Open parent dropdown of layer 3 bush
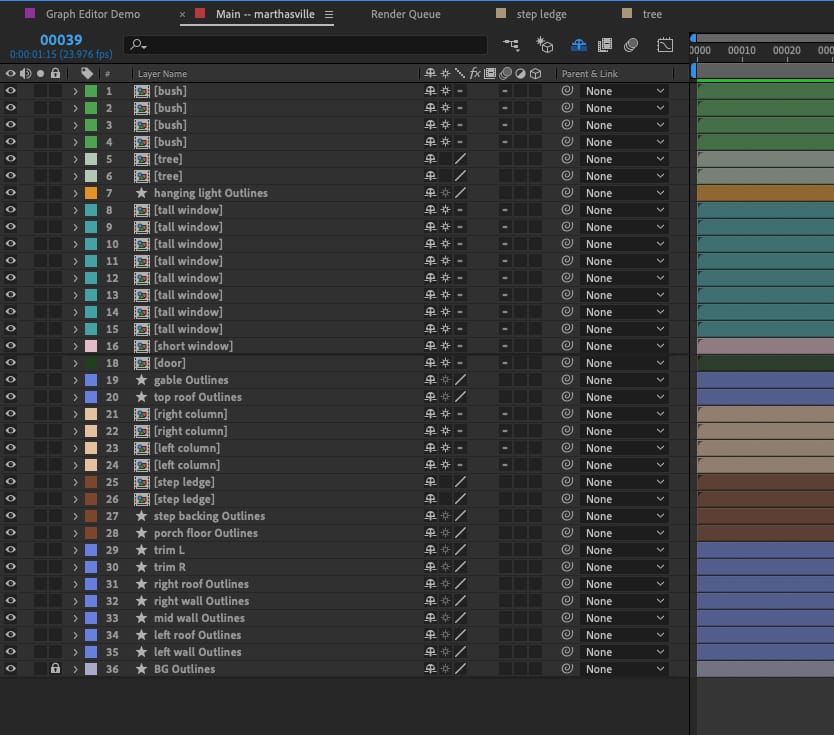834x735 pixels. click(x=624, y=125)
